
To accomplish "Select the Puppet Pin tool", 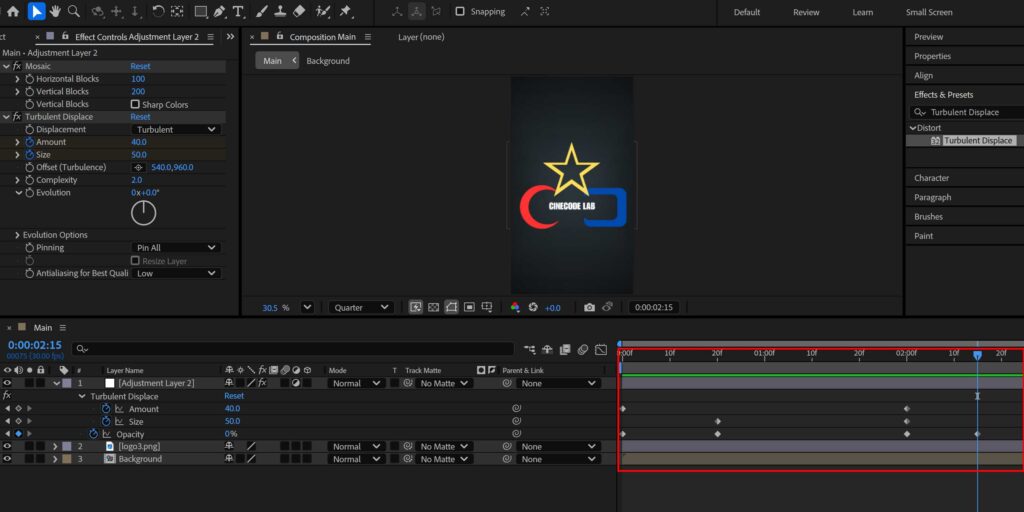I will coord(345,11).
